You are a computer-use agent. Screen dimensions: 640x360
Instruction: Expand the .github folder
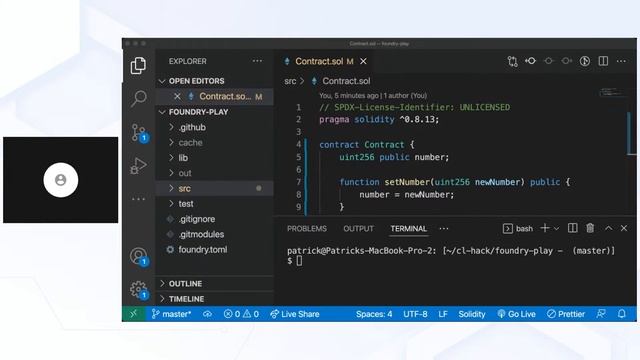pos(214,127)
